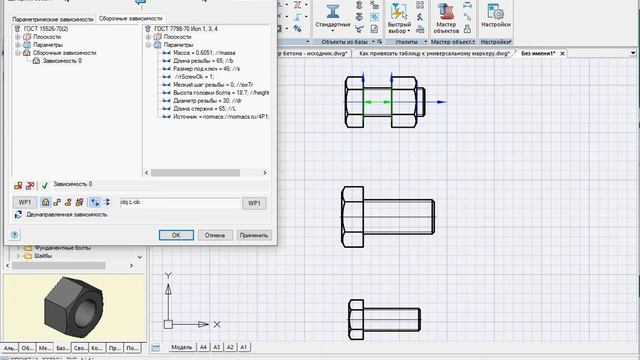This screenshot has width=640, height=360.
Task: Expand Параметры under ГОСТ 15526-70(2)
Action: point(18,45)
